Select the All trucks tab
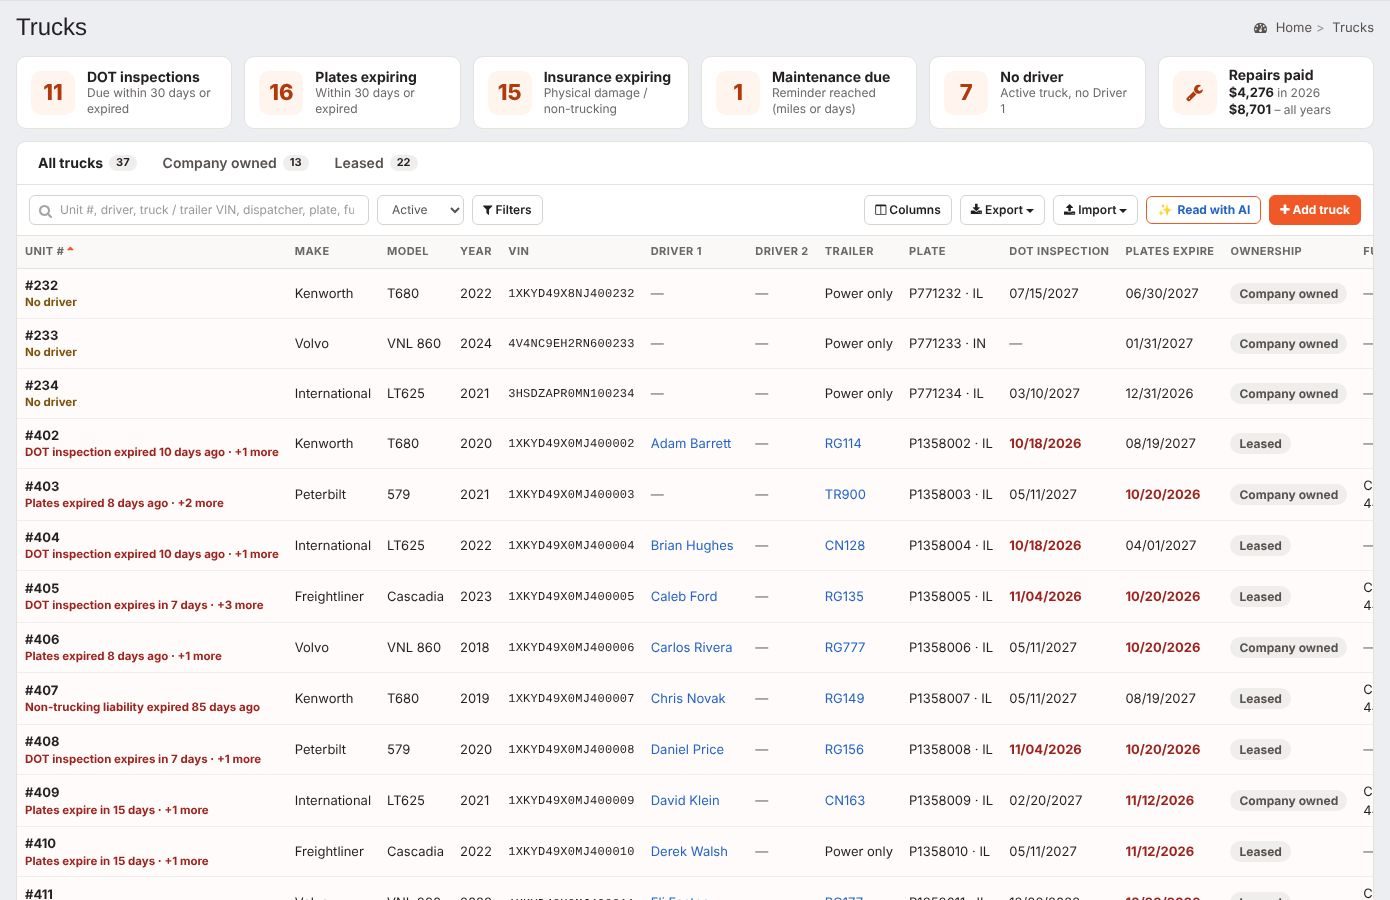Viewport: 1390px width, 900px height. click(x=85, y=163)
